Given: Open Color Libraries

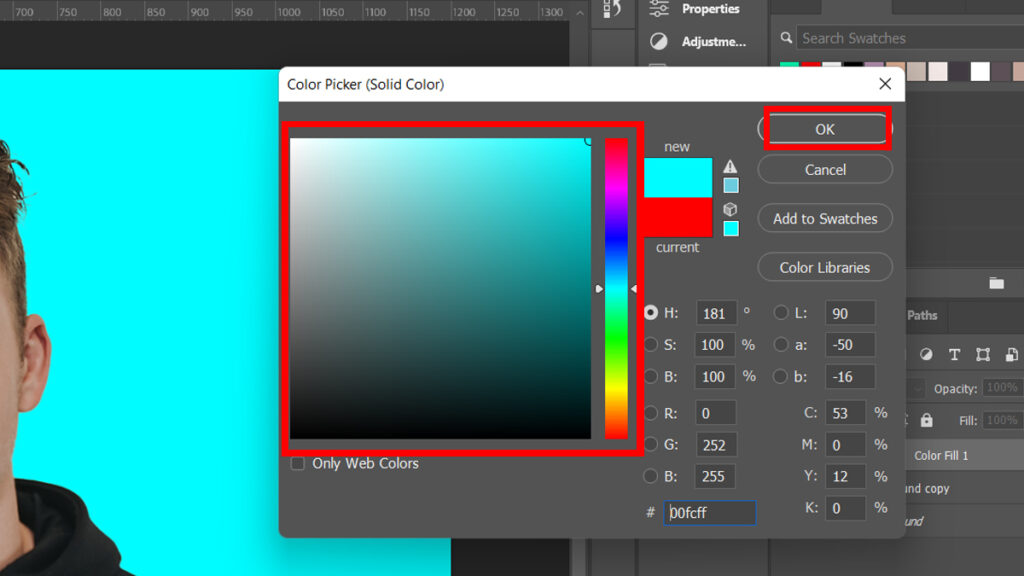Looking at the screenshot, I should coord(825,268).
